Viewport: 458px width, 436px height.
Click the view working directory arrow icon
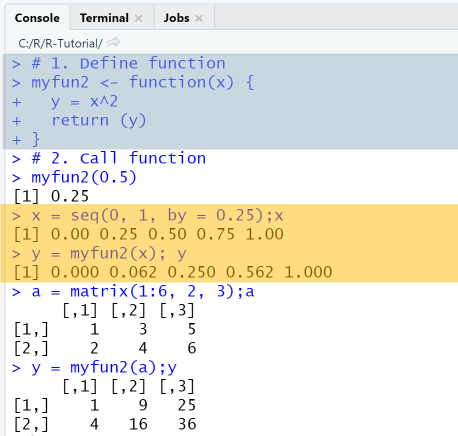tap(114, 43)
